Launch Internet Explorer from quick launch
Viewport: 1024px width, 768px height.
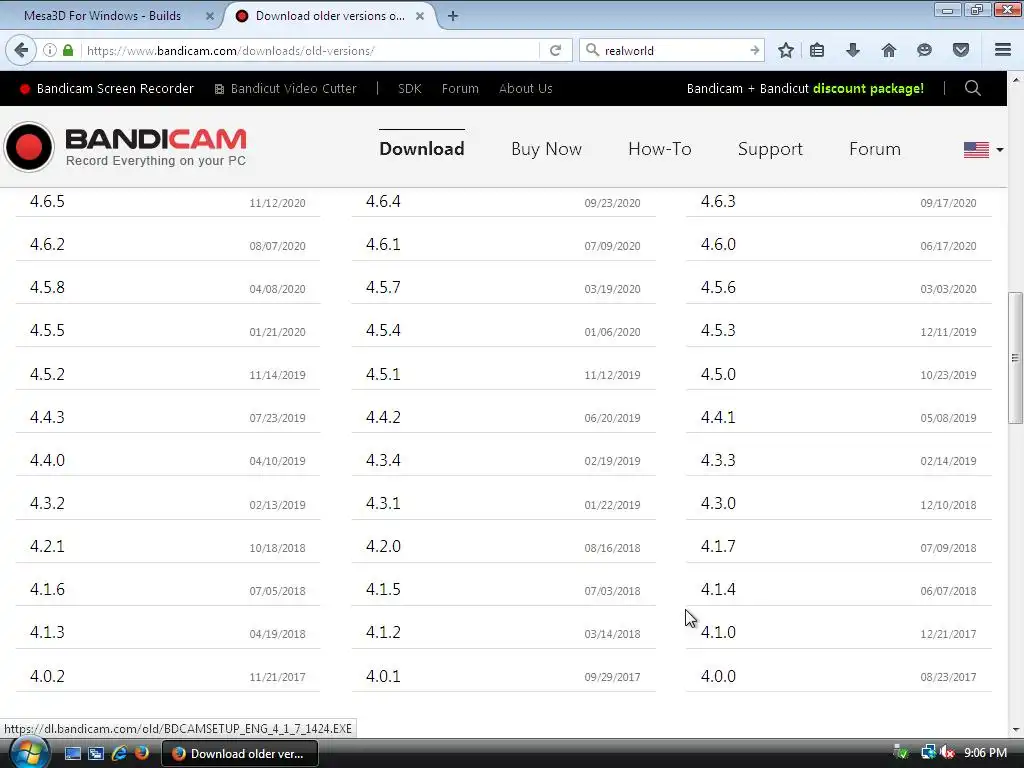pos(119,753)
